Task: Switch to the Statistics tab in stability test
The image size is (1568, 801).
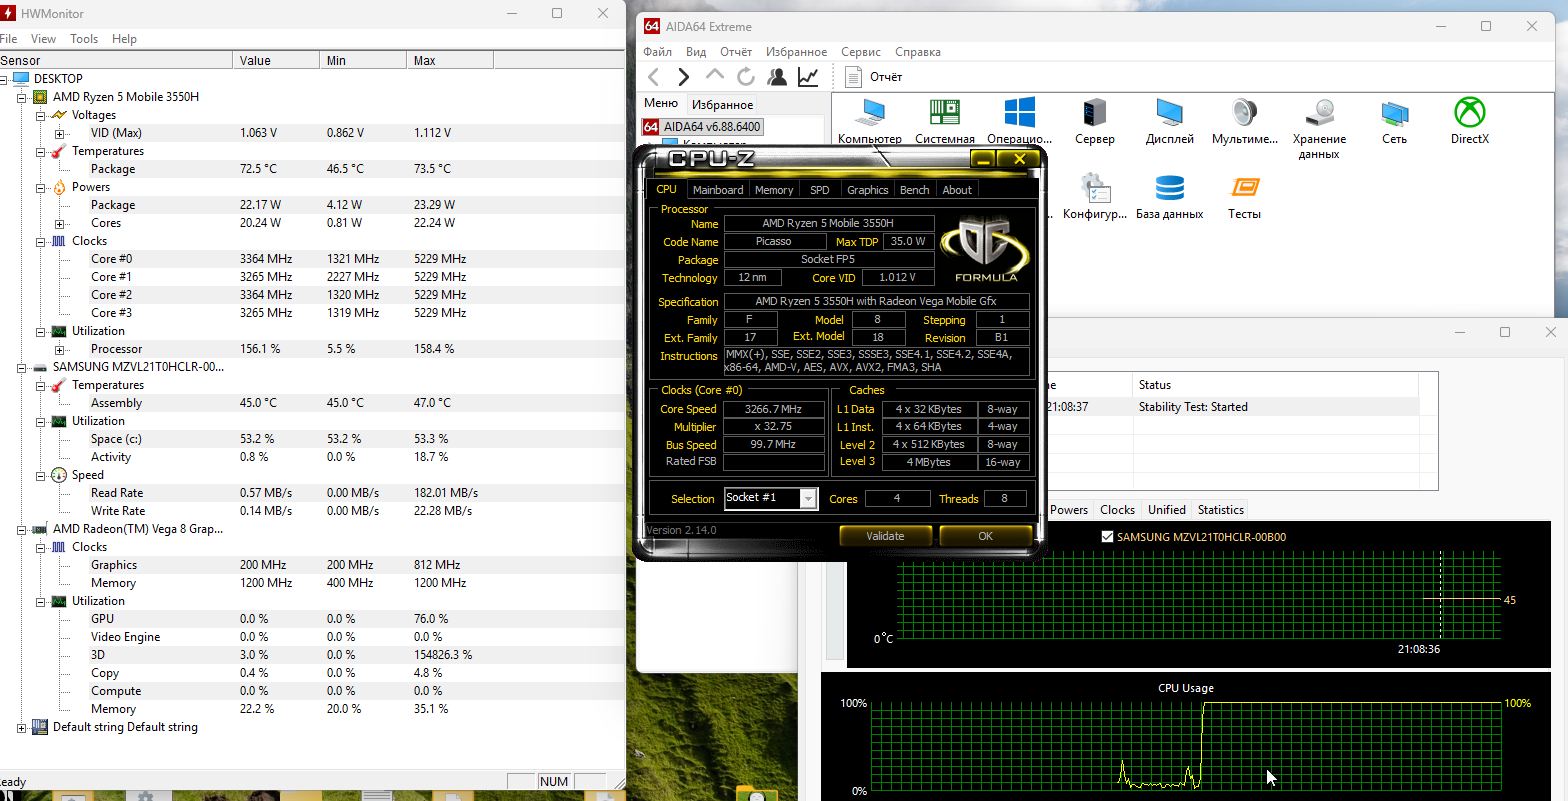Action: click(x=1220, y=510)
